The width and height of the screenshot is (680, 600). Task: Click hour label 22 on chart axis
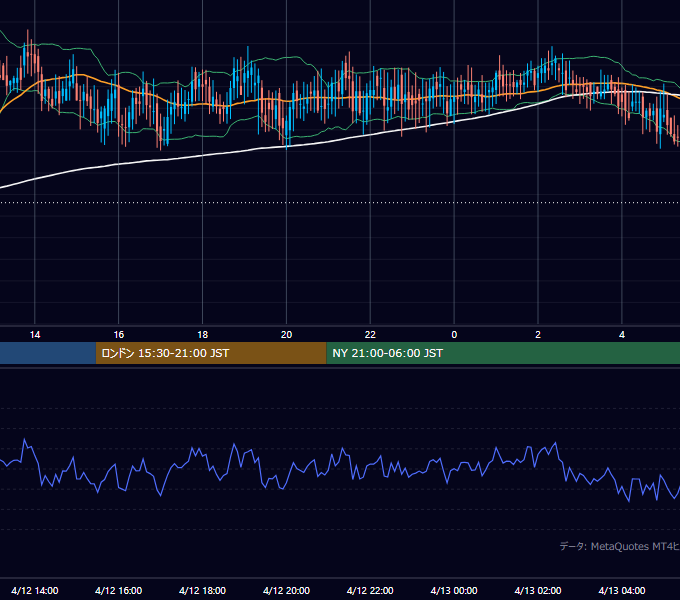(370, 335)
